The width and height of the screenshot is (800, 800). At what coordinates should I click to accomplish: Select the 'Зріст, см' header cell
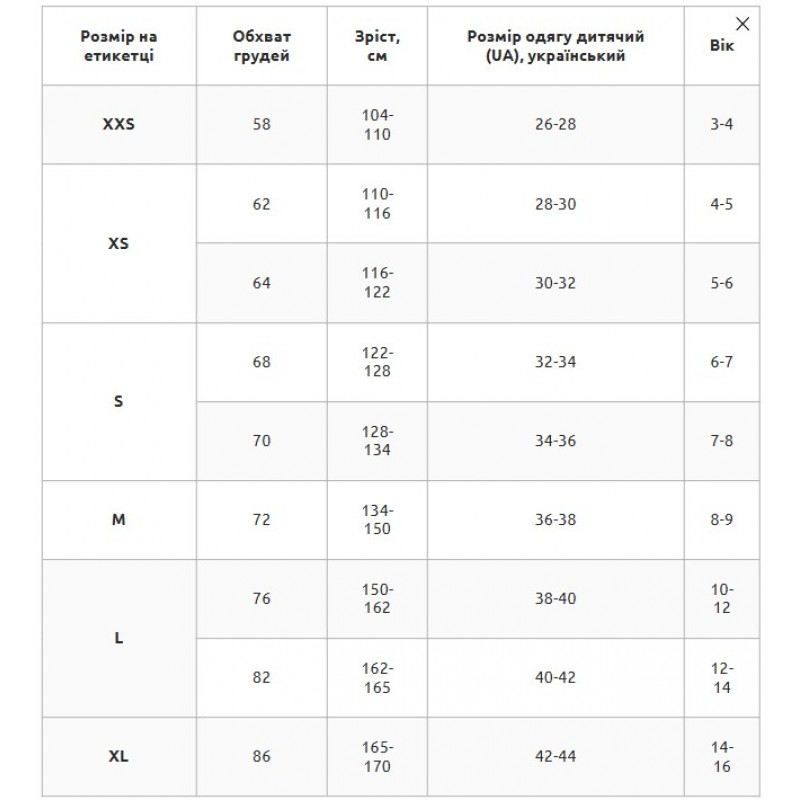377,46
